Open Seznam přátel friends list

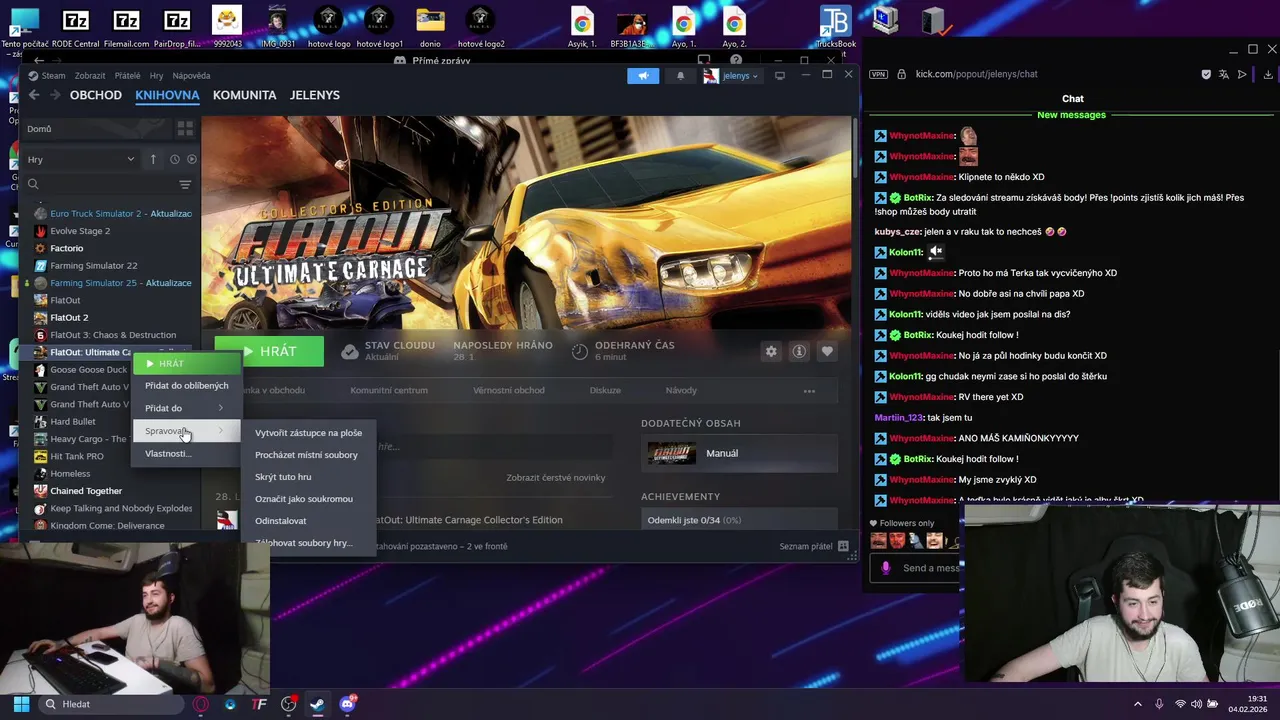point(814,546)
